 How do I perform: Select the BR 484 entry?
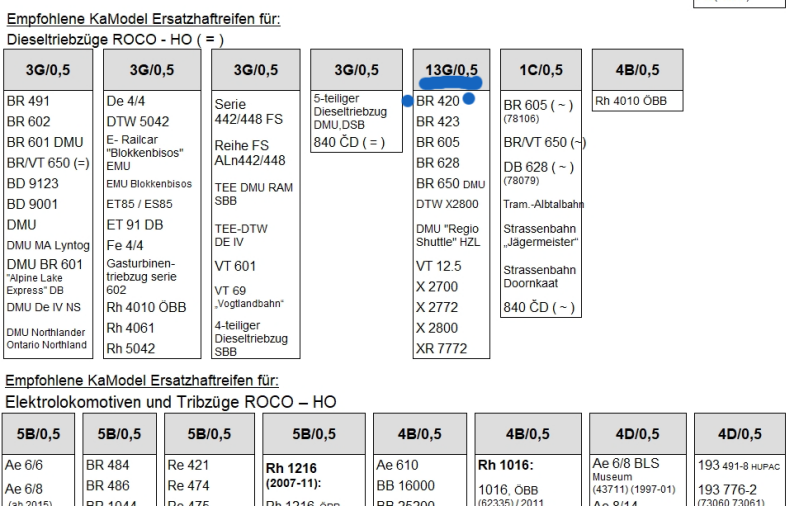tap(108, 465)
